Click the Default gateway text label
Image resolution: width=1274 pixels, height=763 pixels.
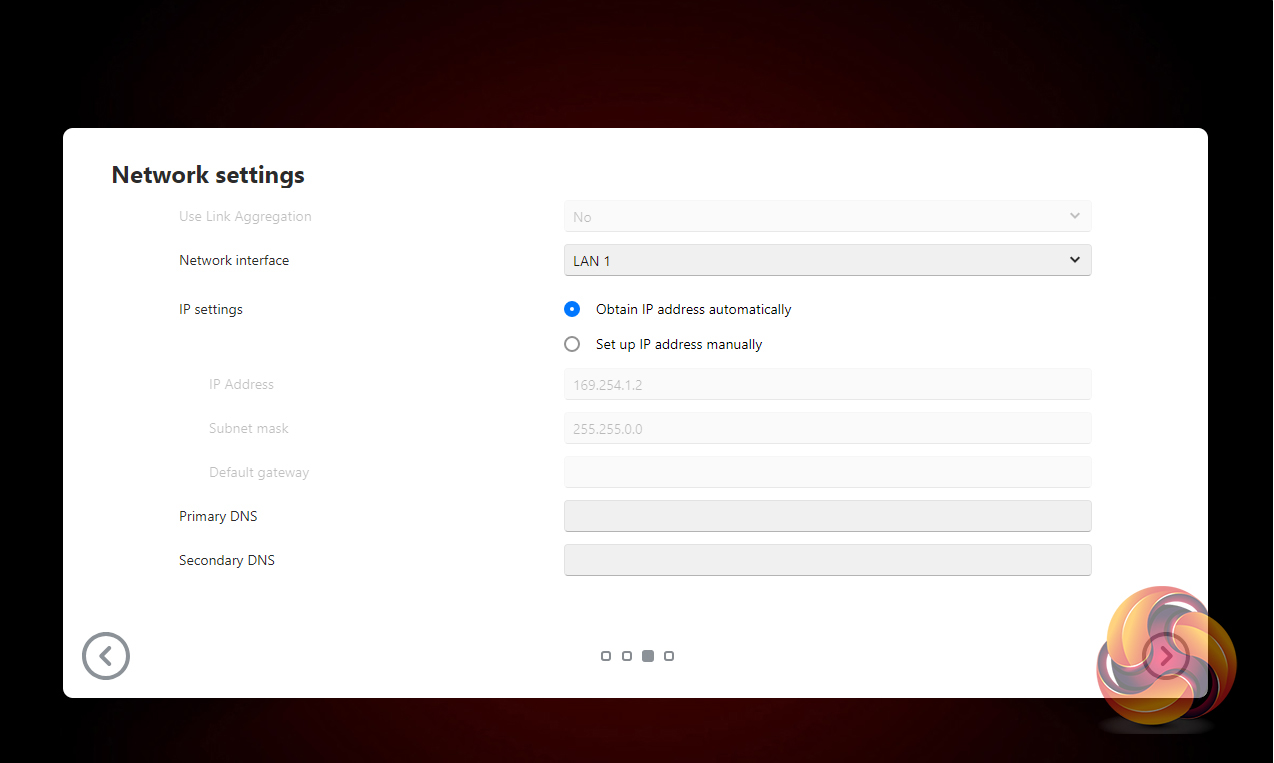tap(259, 472)
